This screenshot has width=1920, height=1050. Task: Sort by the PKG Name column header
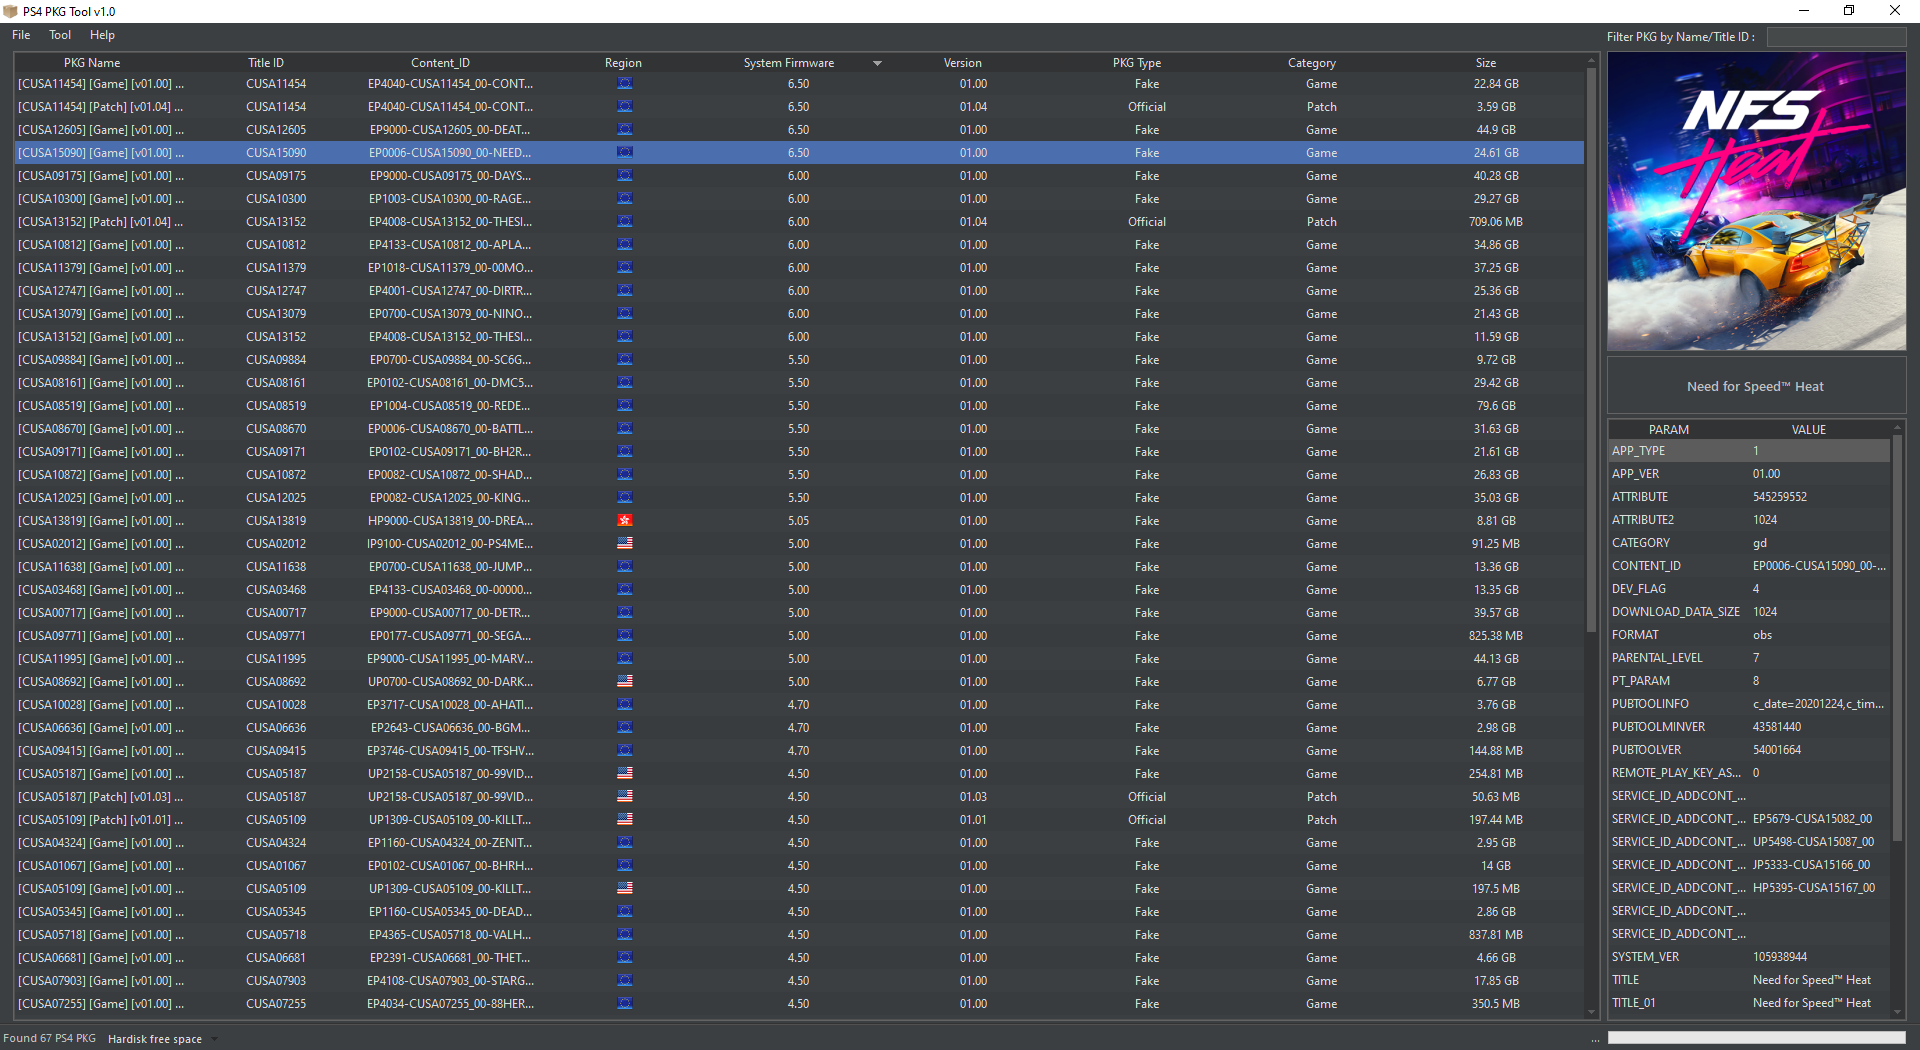pyautogui.click(x=92, y=63)
